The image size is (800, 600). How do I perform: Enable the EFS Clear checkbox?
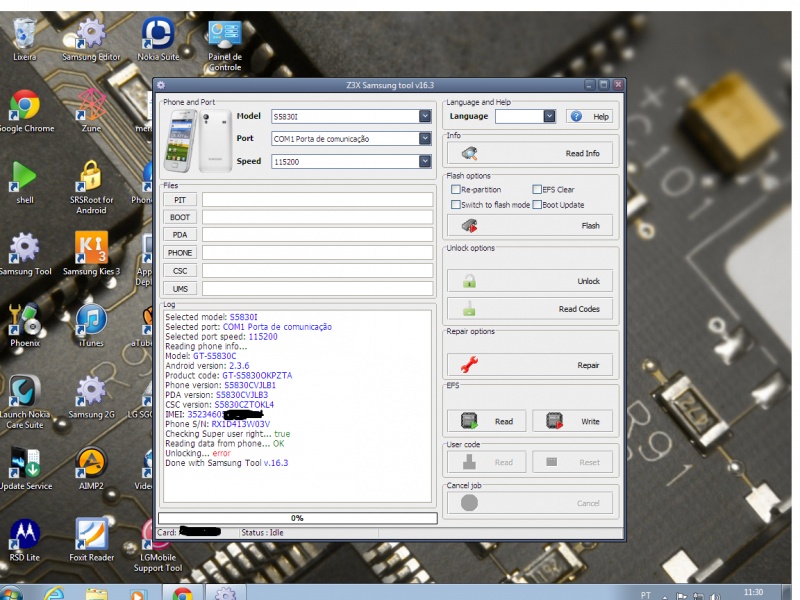[x=537, y=189]
